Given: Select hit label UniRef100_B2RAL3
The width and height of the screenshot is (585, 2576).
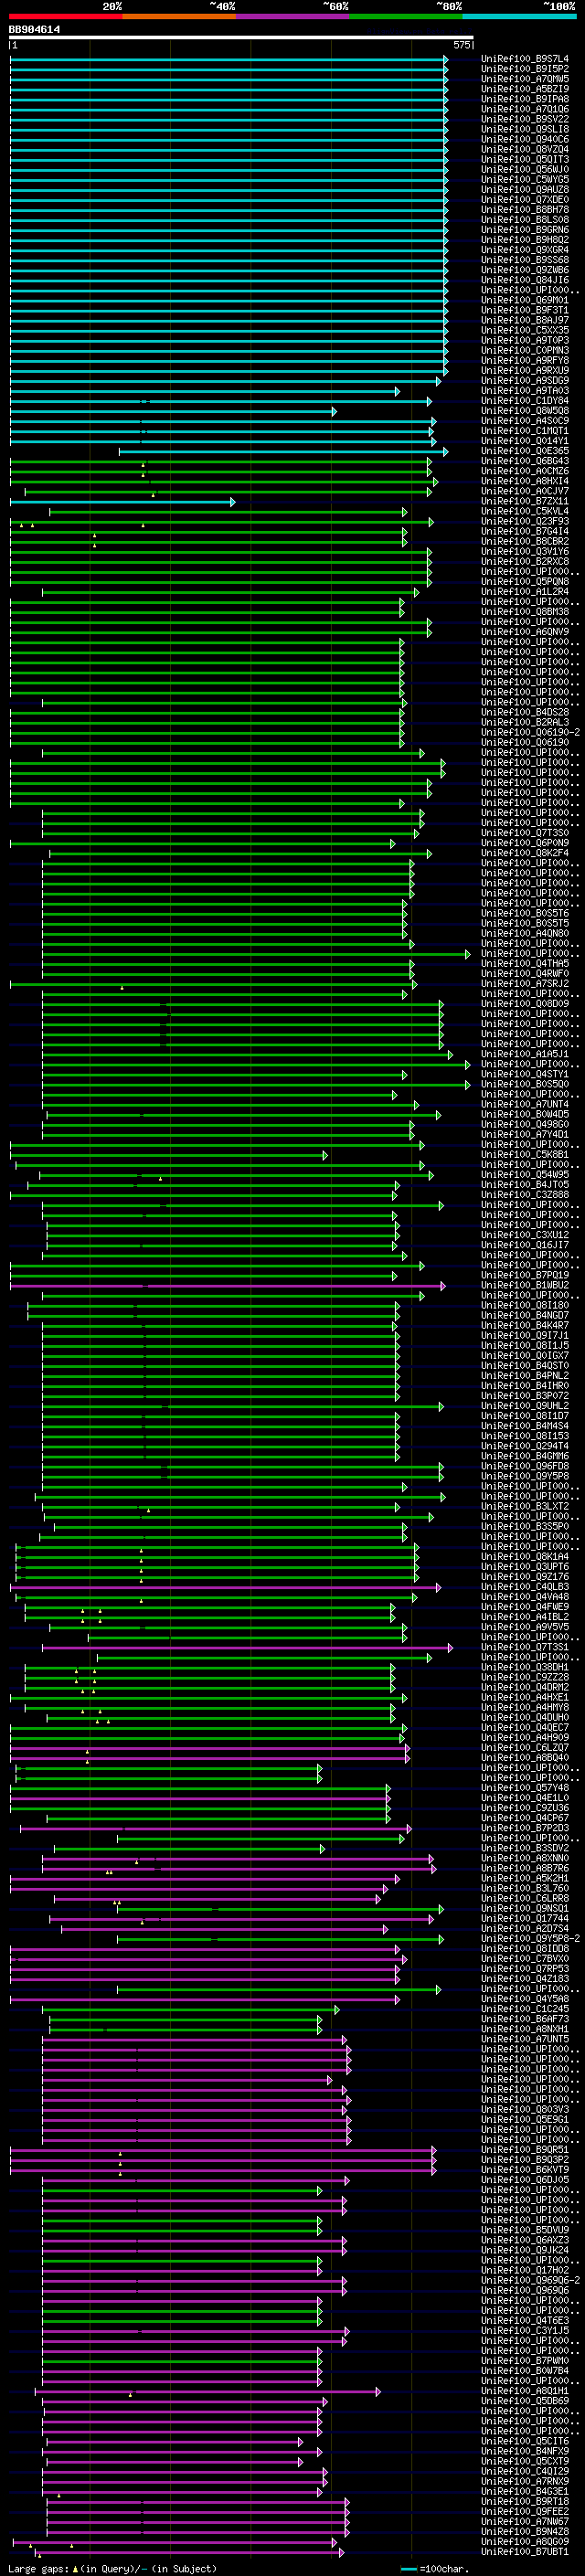Looking at the screenshot, I should [x=524, y=722].
